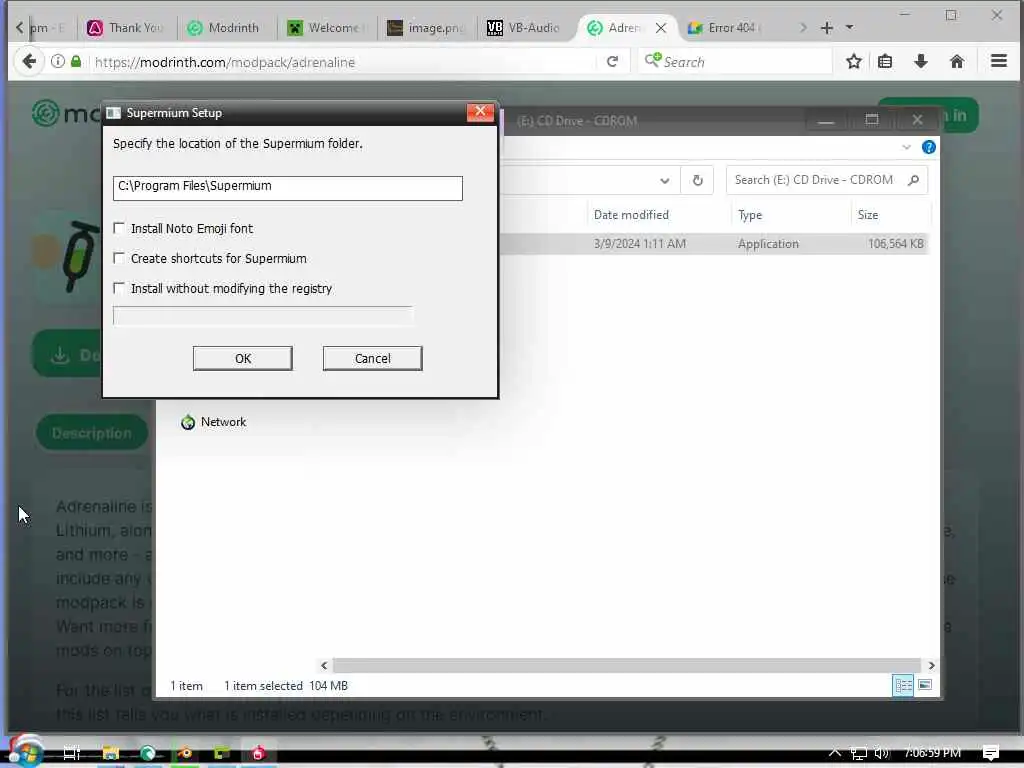Viewport: 1024px width, 768px height.
Task: Switch Explorer to details view icon
Action: tap(903, 685)
